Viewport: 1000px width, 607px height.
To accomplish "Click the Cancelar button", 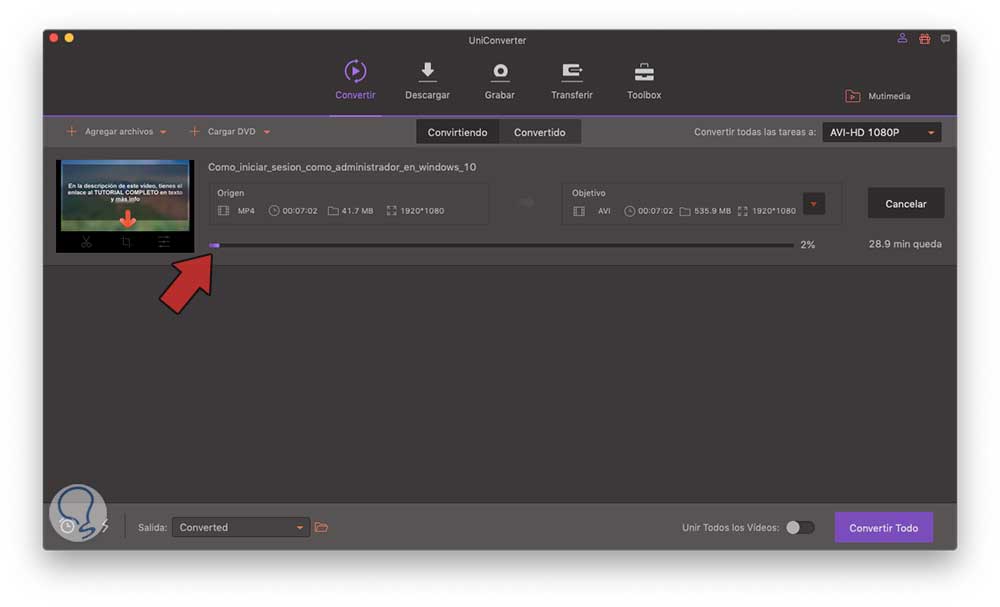I will (x=906, y=203).
